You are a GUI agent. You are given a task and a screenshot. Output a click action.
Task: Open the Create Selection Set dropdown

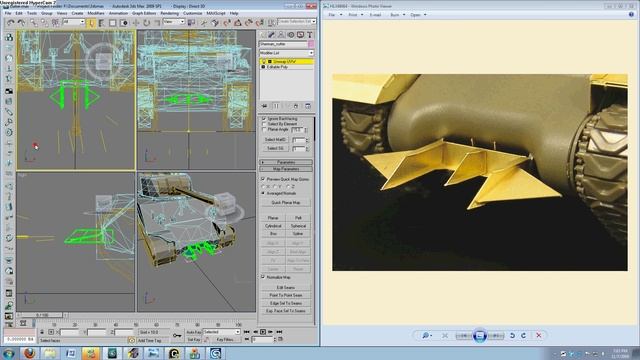pyautogui.click(x=297, y=21)
